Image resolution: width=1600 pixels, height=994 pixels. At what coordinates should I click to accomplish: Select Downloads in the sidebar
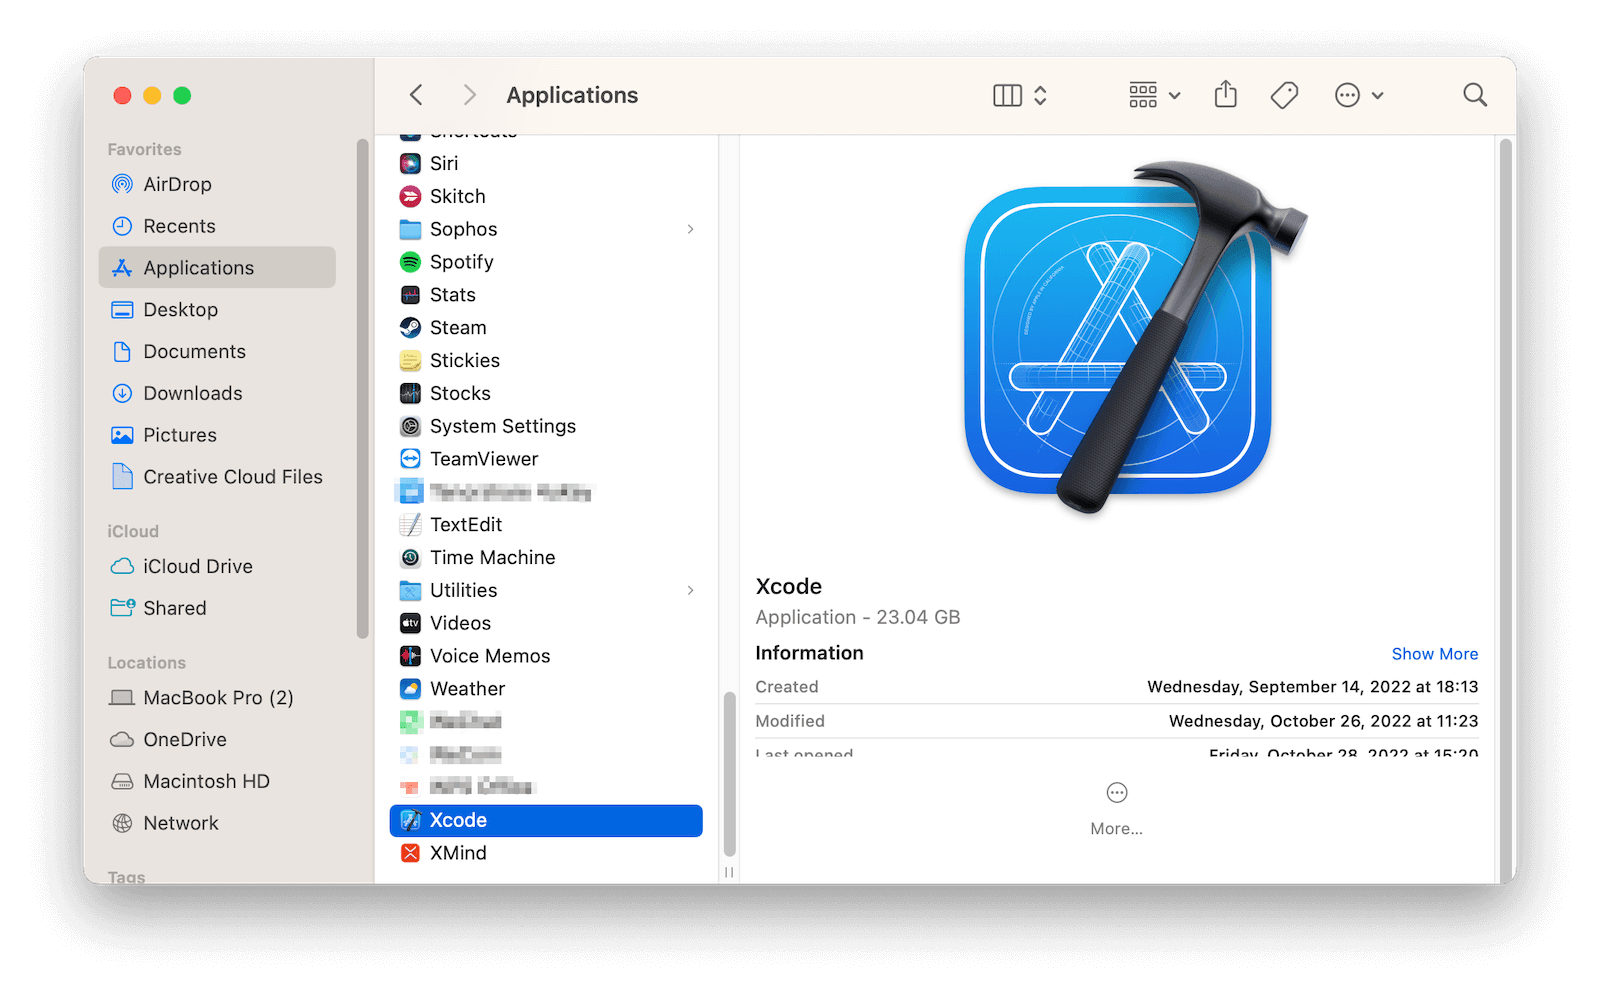(x=190, y=393)
